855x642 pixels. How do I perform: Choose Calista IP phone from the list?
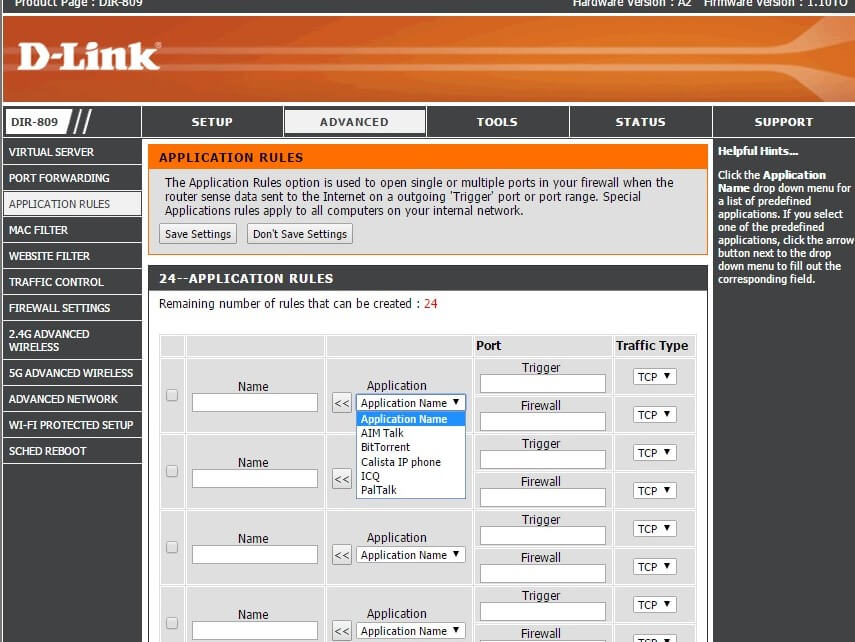click(411, 462)
